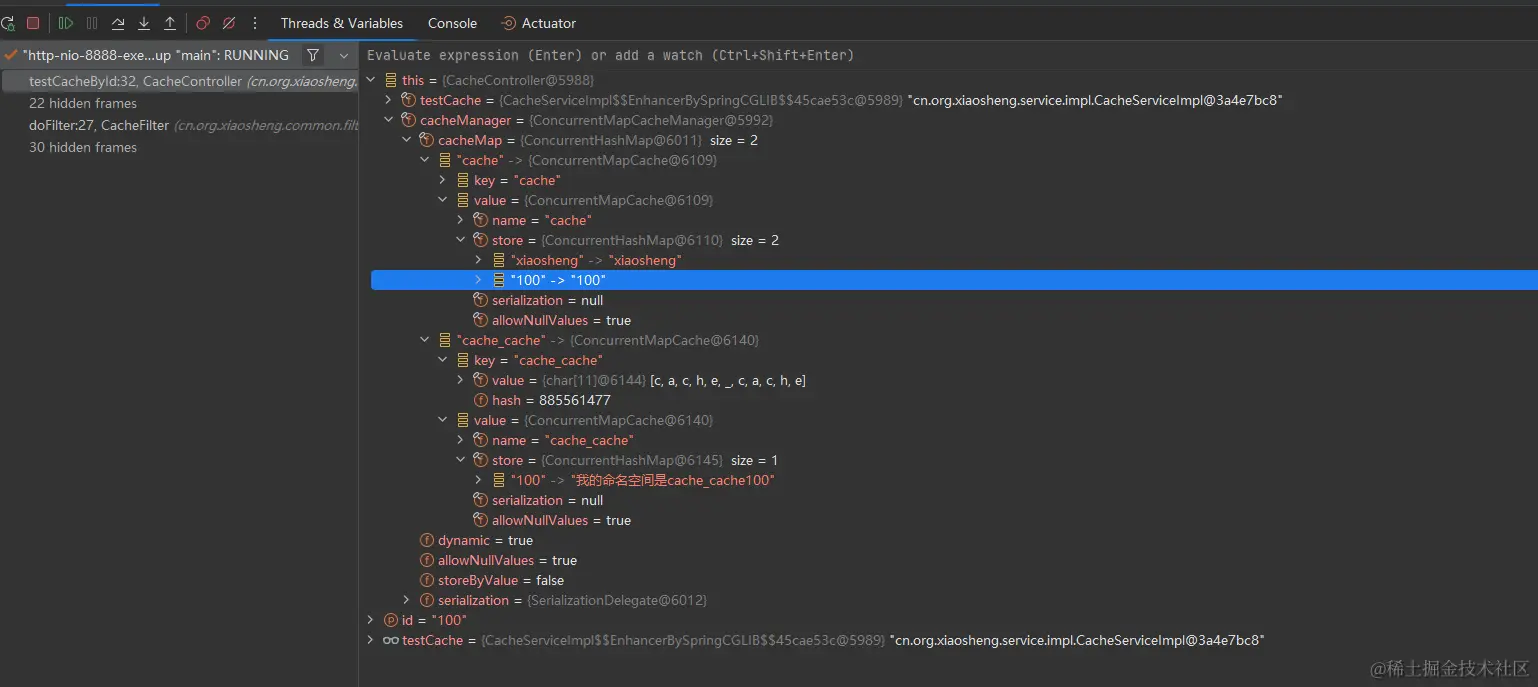
Task: Resume program execution
Action: [x=66, y=23]
